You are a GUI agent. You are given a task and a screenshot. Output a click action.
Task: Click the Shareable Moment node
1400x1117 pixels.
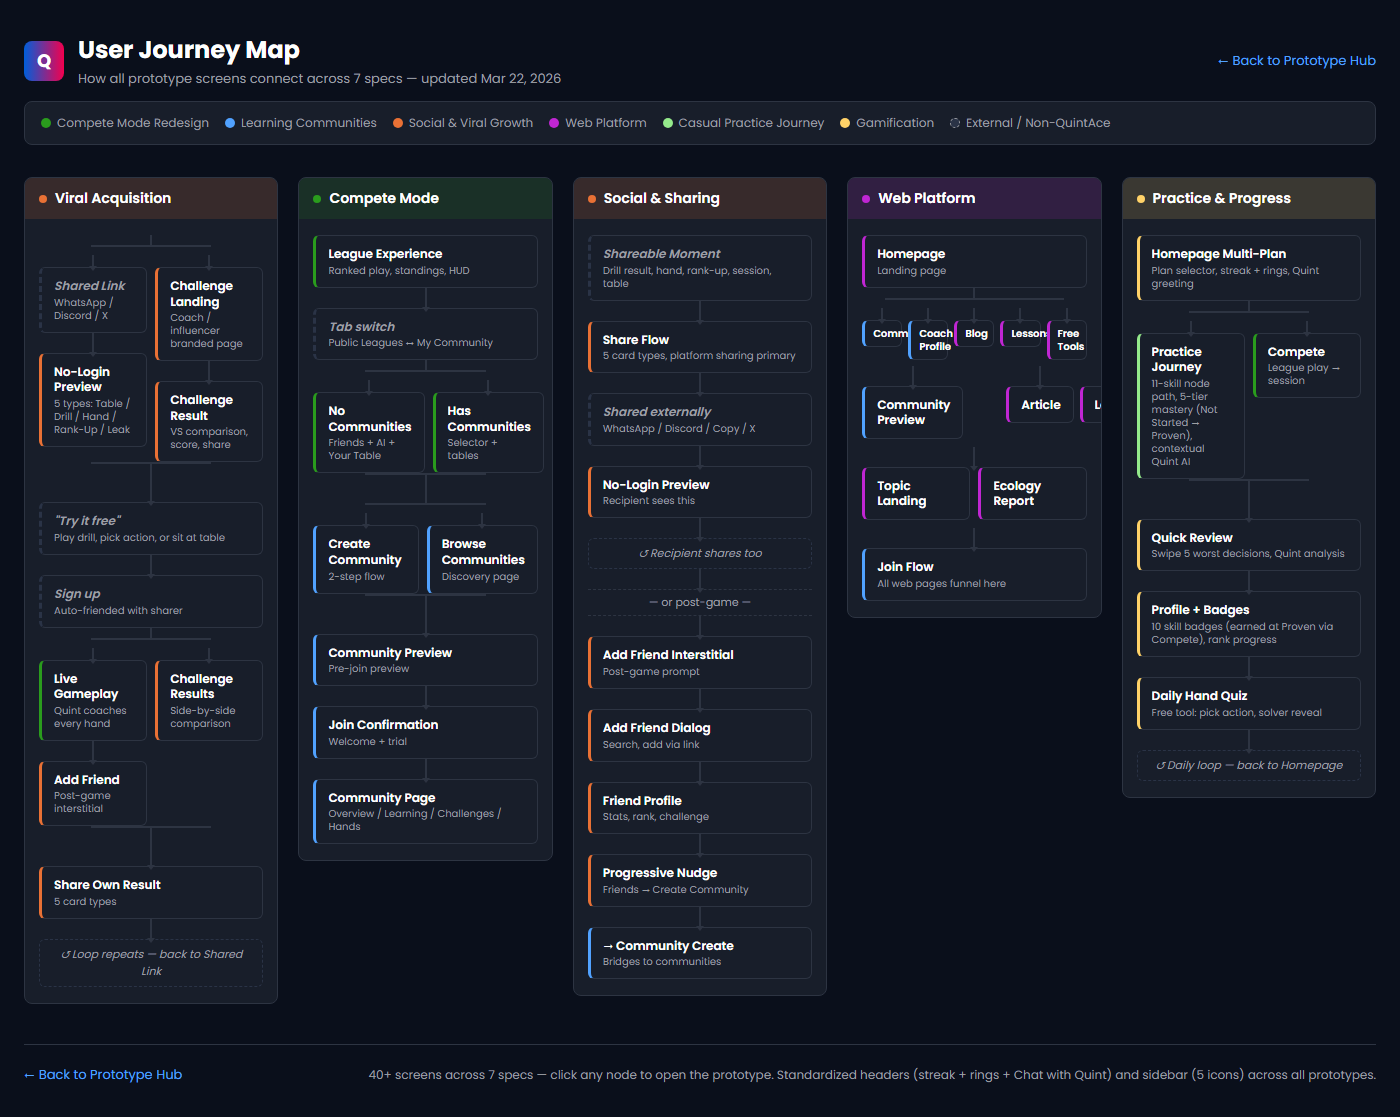[x=699, y=267]
